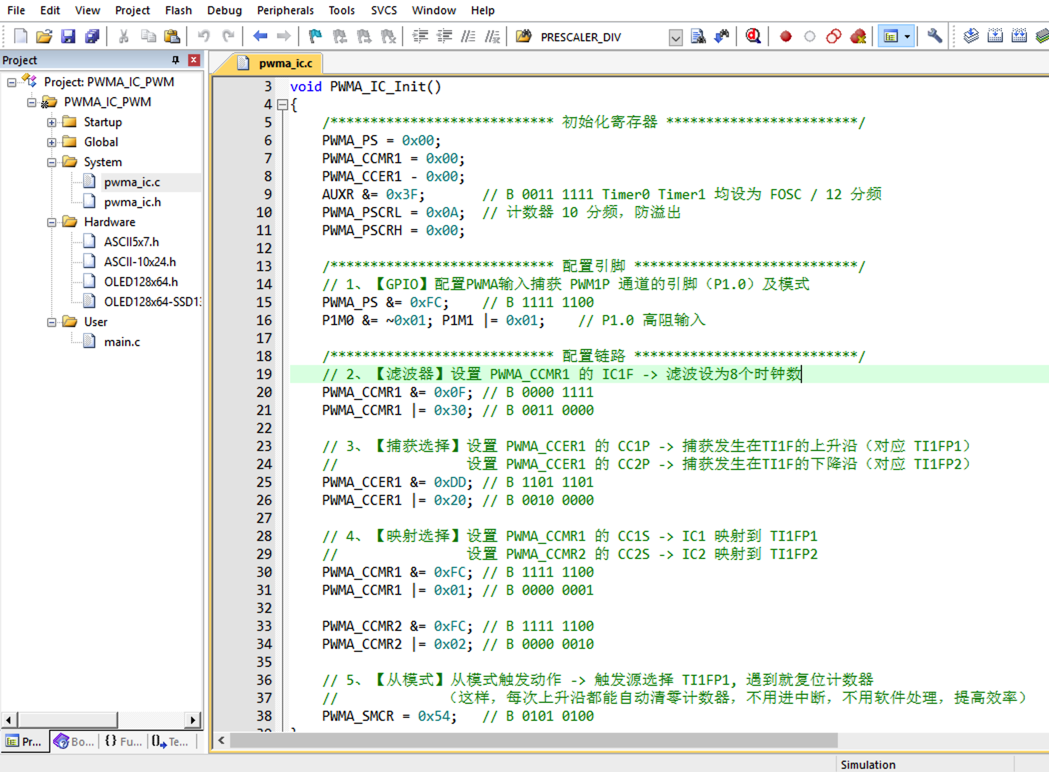Open the Find dialog icon

coord(698,36)
